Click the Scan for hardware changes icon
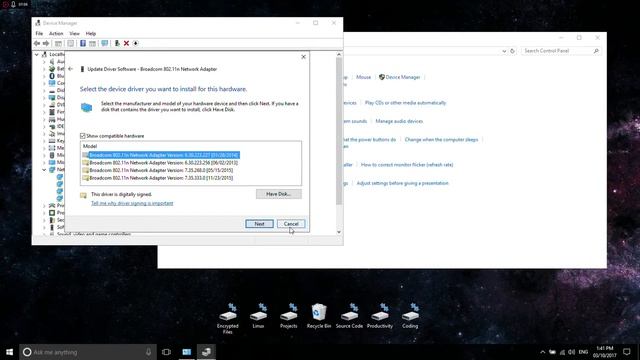Screen dimensions: 640x360 click(105, 43)
